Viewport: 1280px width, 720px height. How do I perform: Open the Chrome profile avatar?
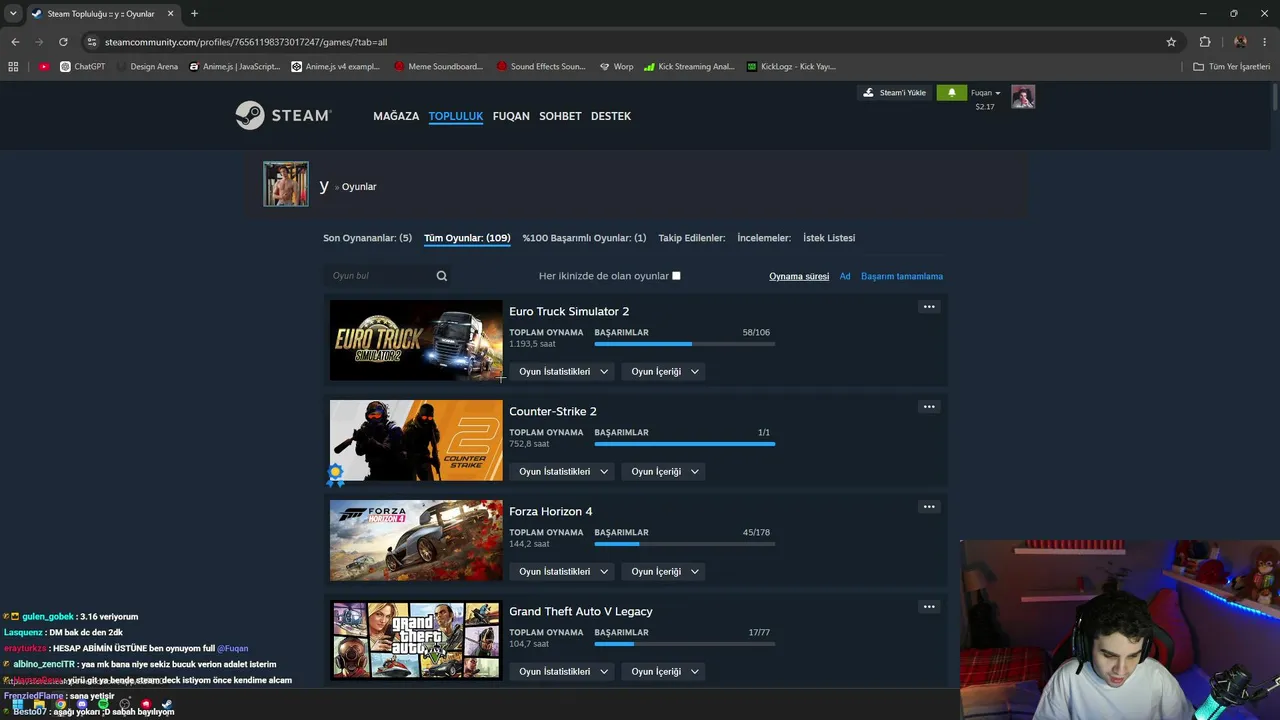(1240, 42)
